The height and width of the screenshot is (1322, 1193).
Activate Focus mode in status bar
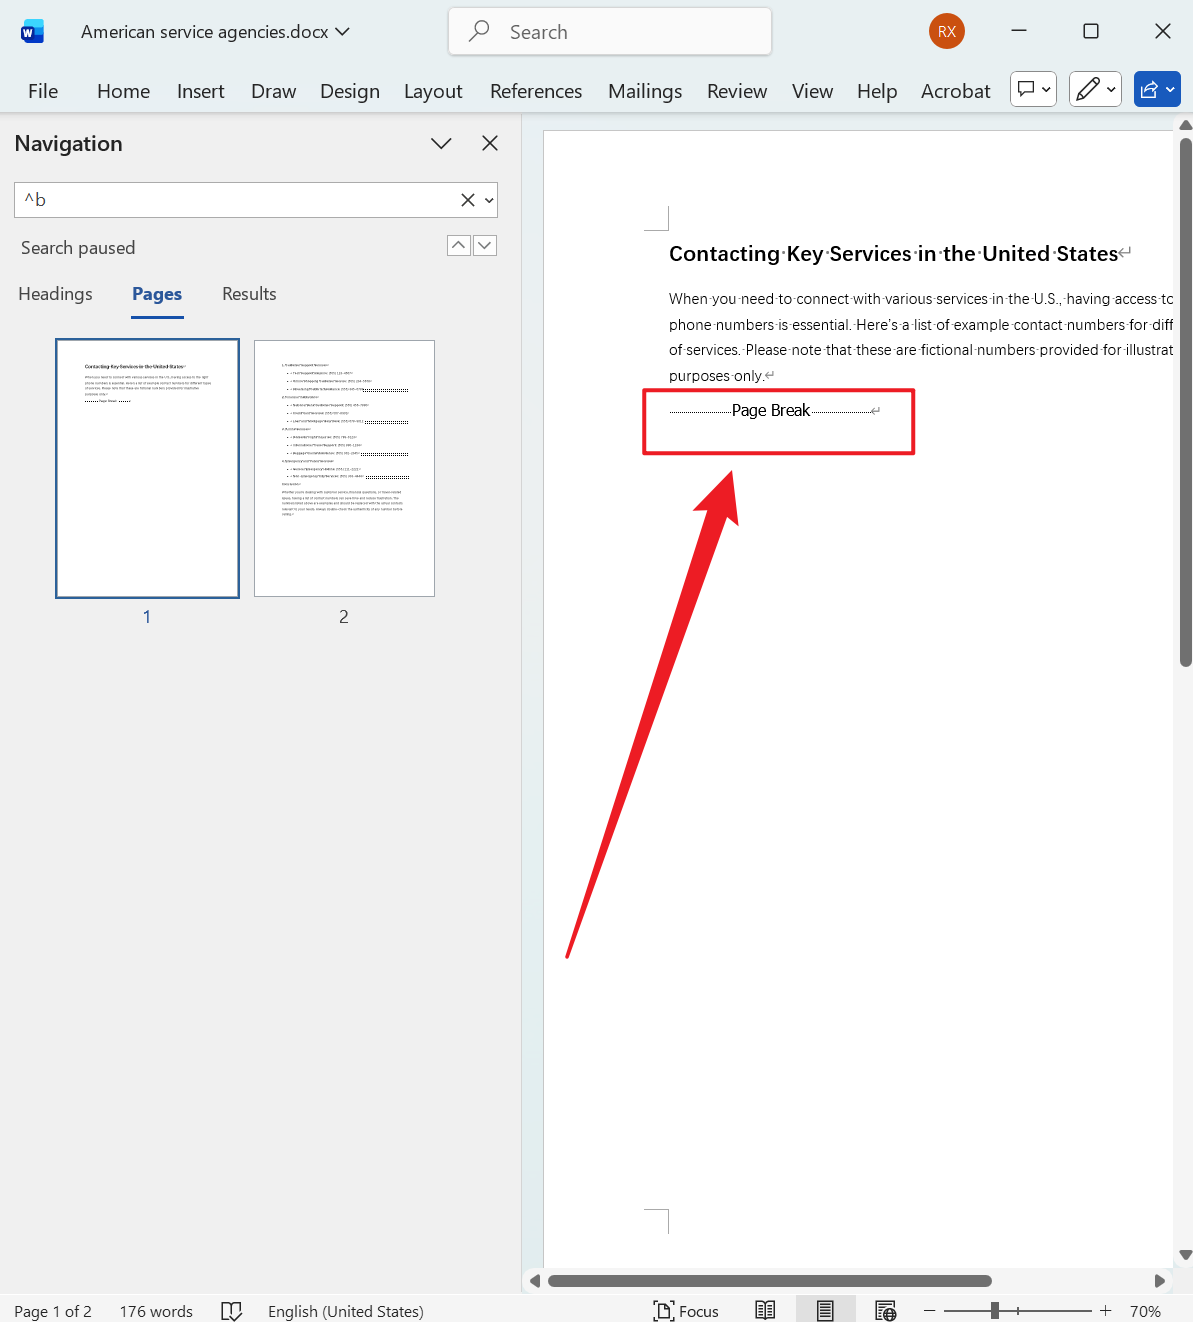[686, 1309]
